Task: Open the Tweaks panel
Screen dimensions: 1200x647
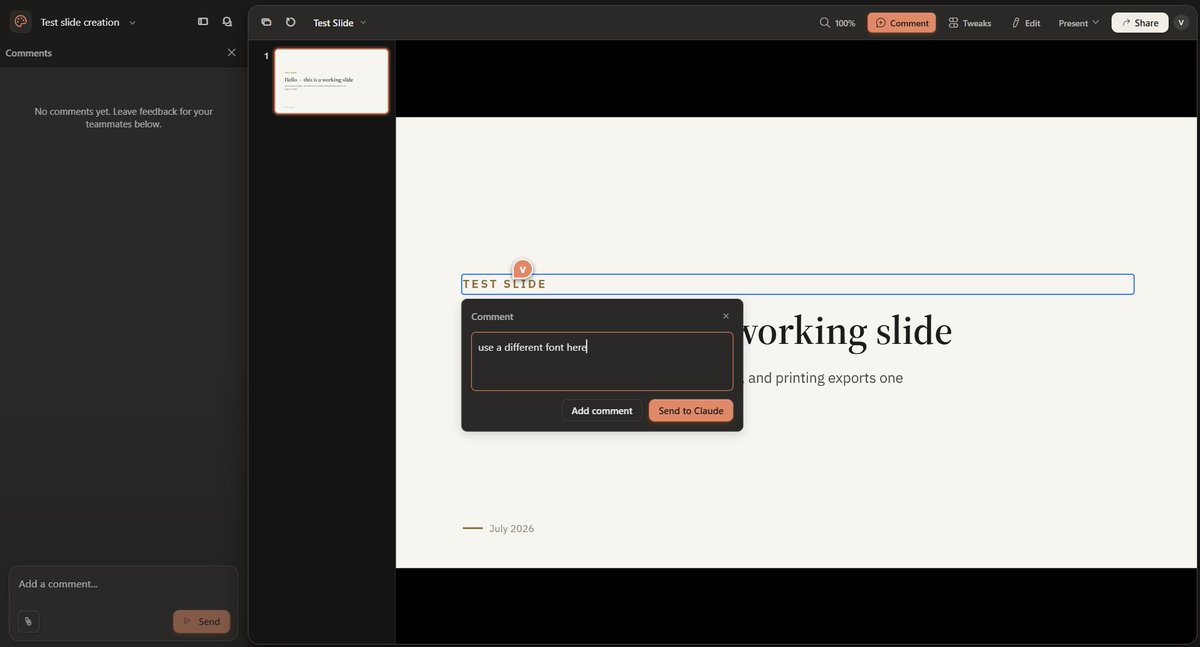Action: 970,23
